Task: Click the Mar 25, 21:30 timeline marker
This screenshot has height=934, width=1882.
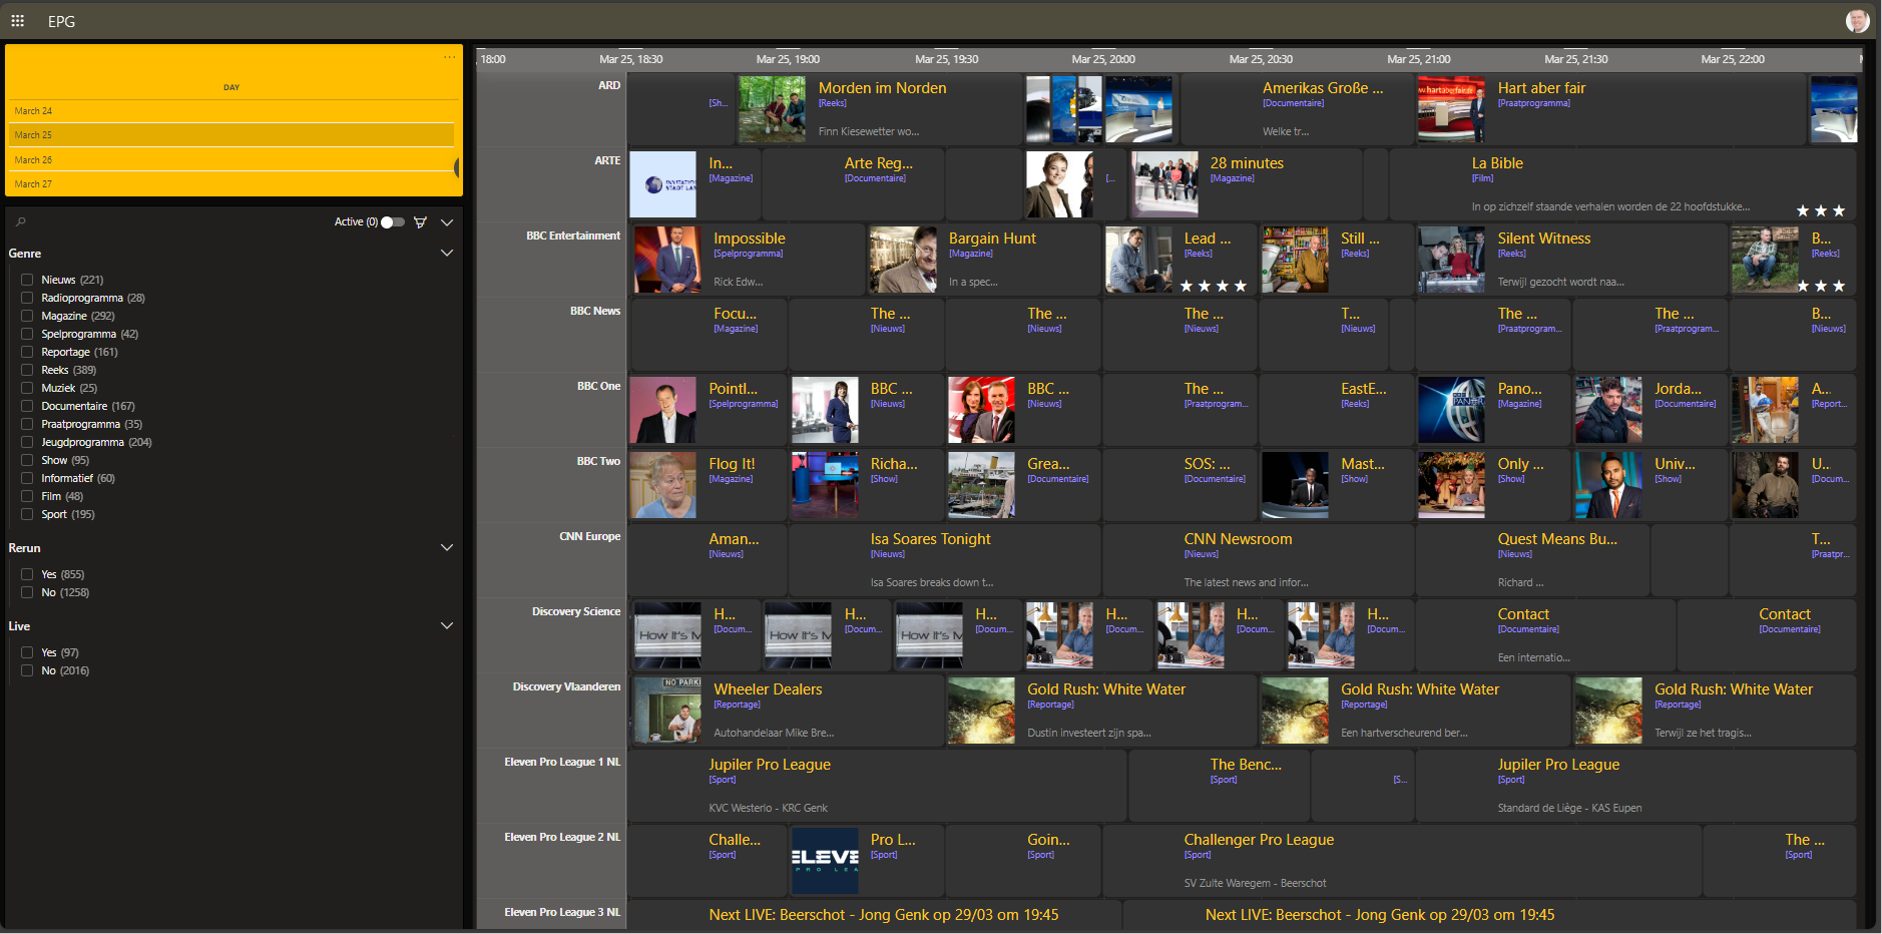Action: click(x=1575, y=59)
